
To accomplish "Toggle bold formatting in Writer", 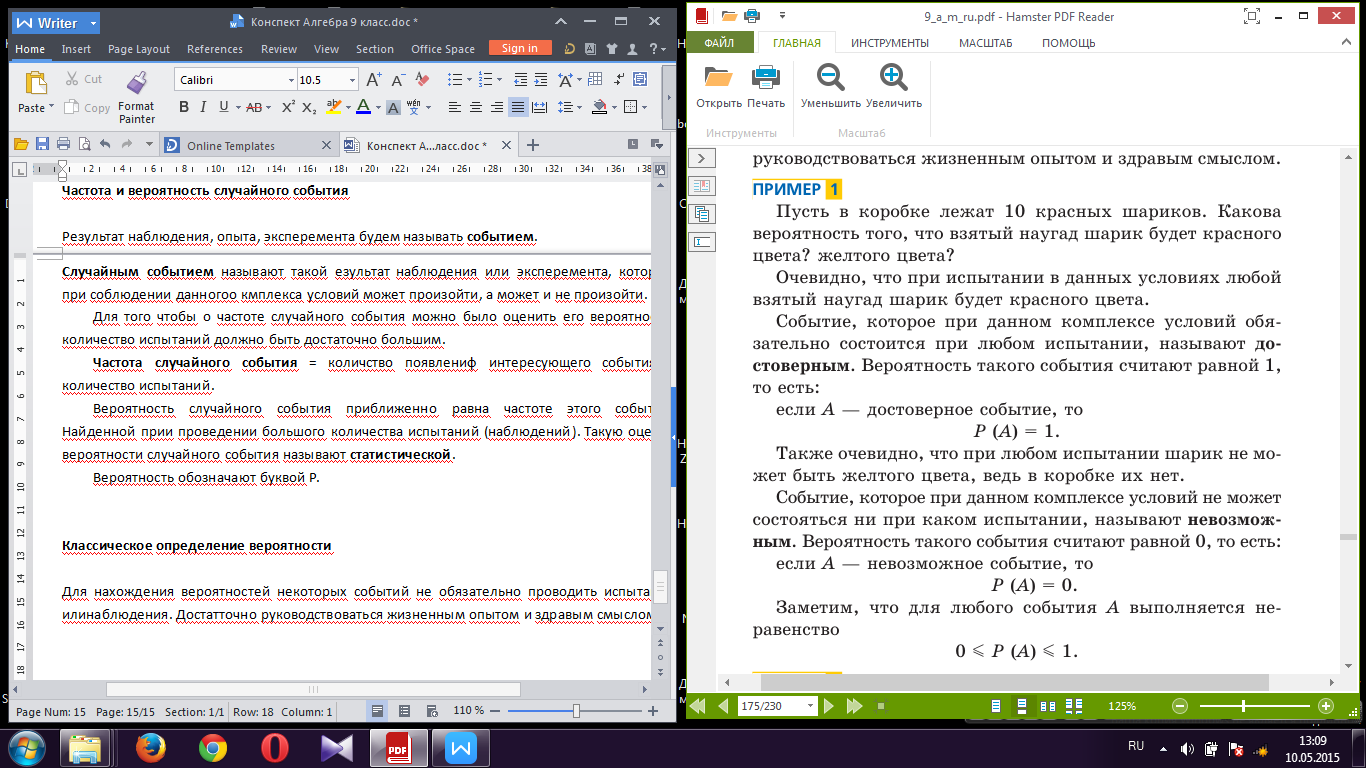I will pos(184,107).
